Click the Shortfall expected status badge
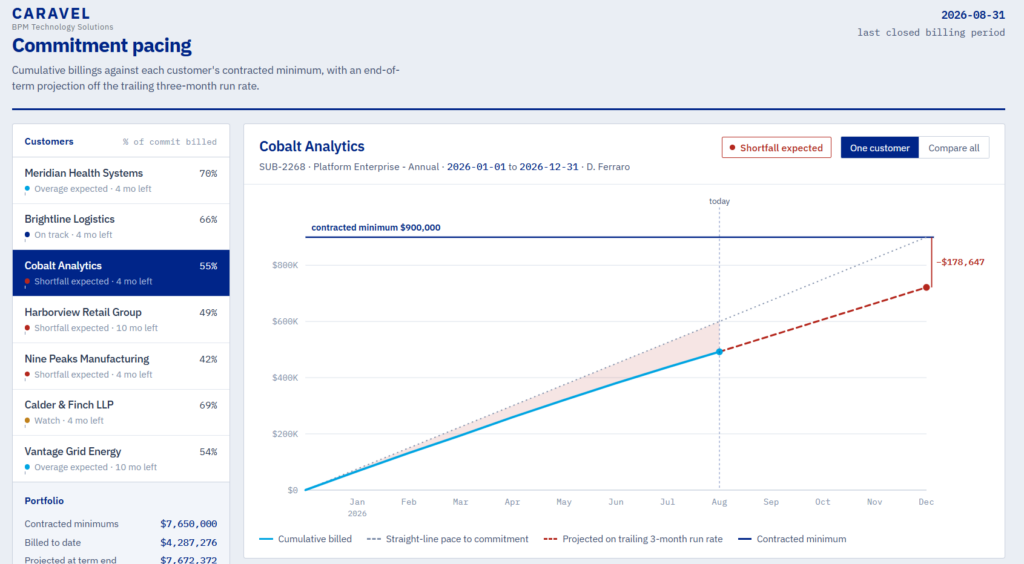Image resolution: width=1024 pixels, height=564 pixels. click(x=776, y=148)
